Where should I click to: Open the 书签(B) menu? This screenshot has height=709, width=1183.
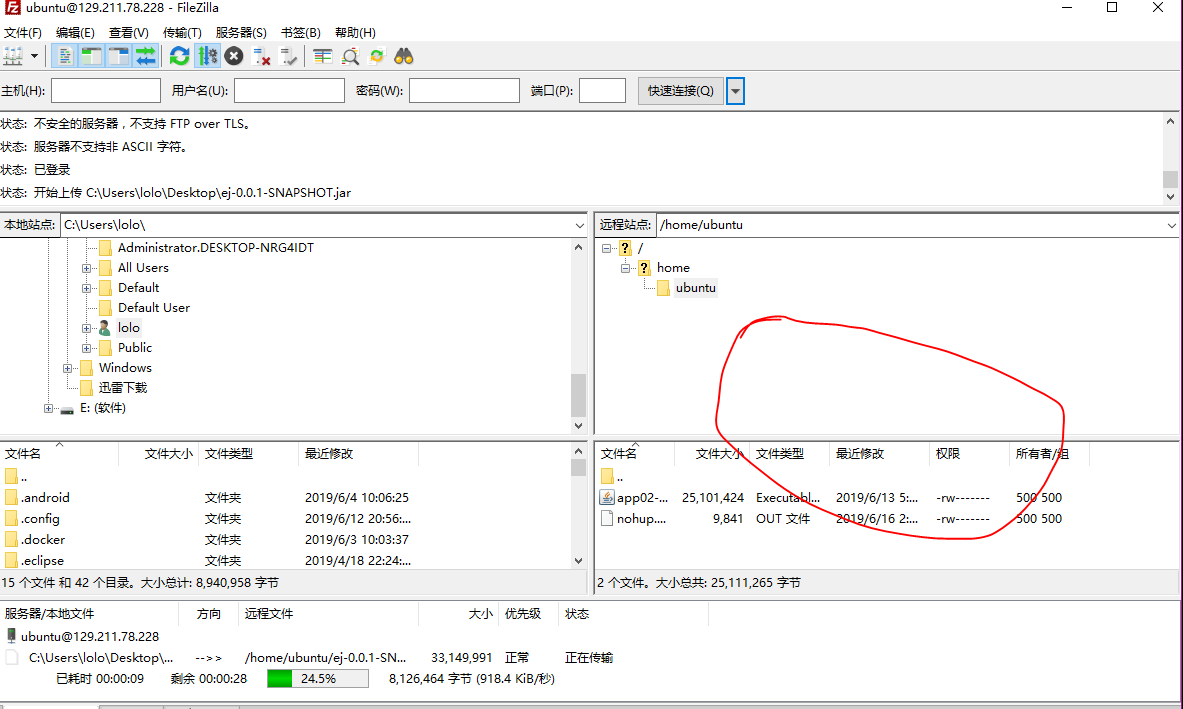300,32
